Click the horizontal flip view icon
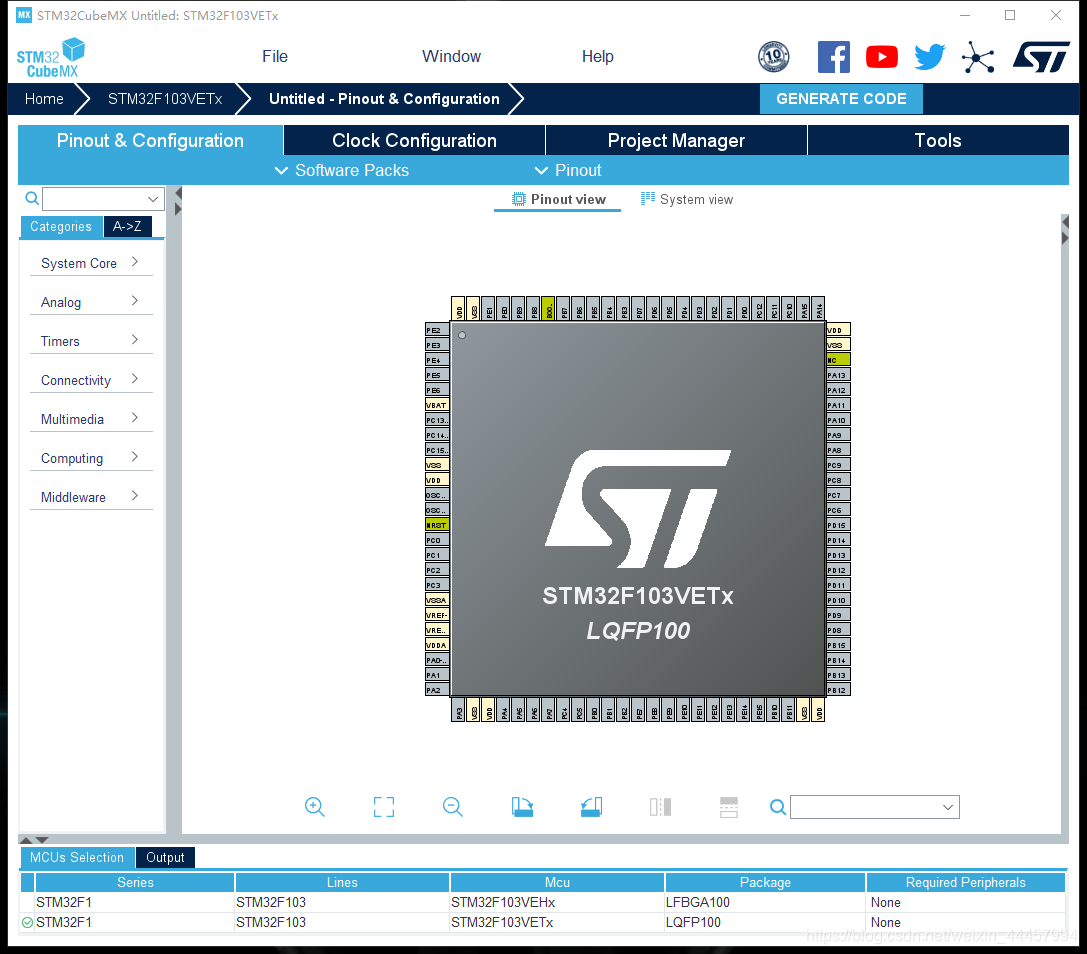Image resolution: width=1087 pixels, height=954 pixels. tap(660, 806)
